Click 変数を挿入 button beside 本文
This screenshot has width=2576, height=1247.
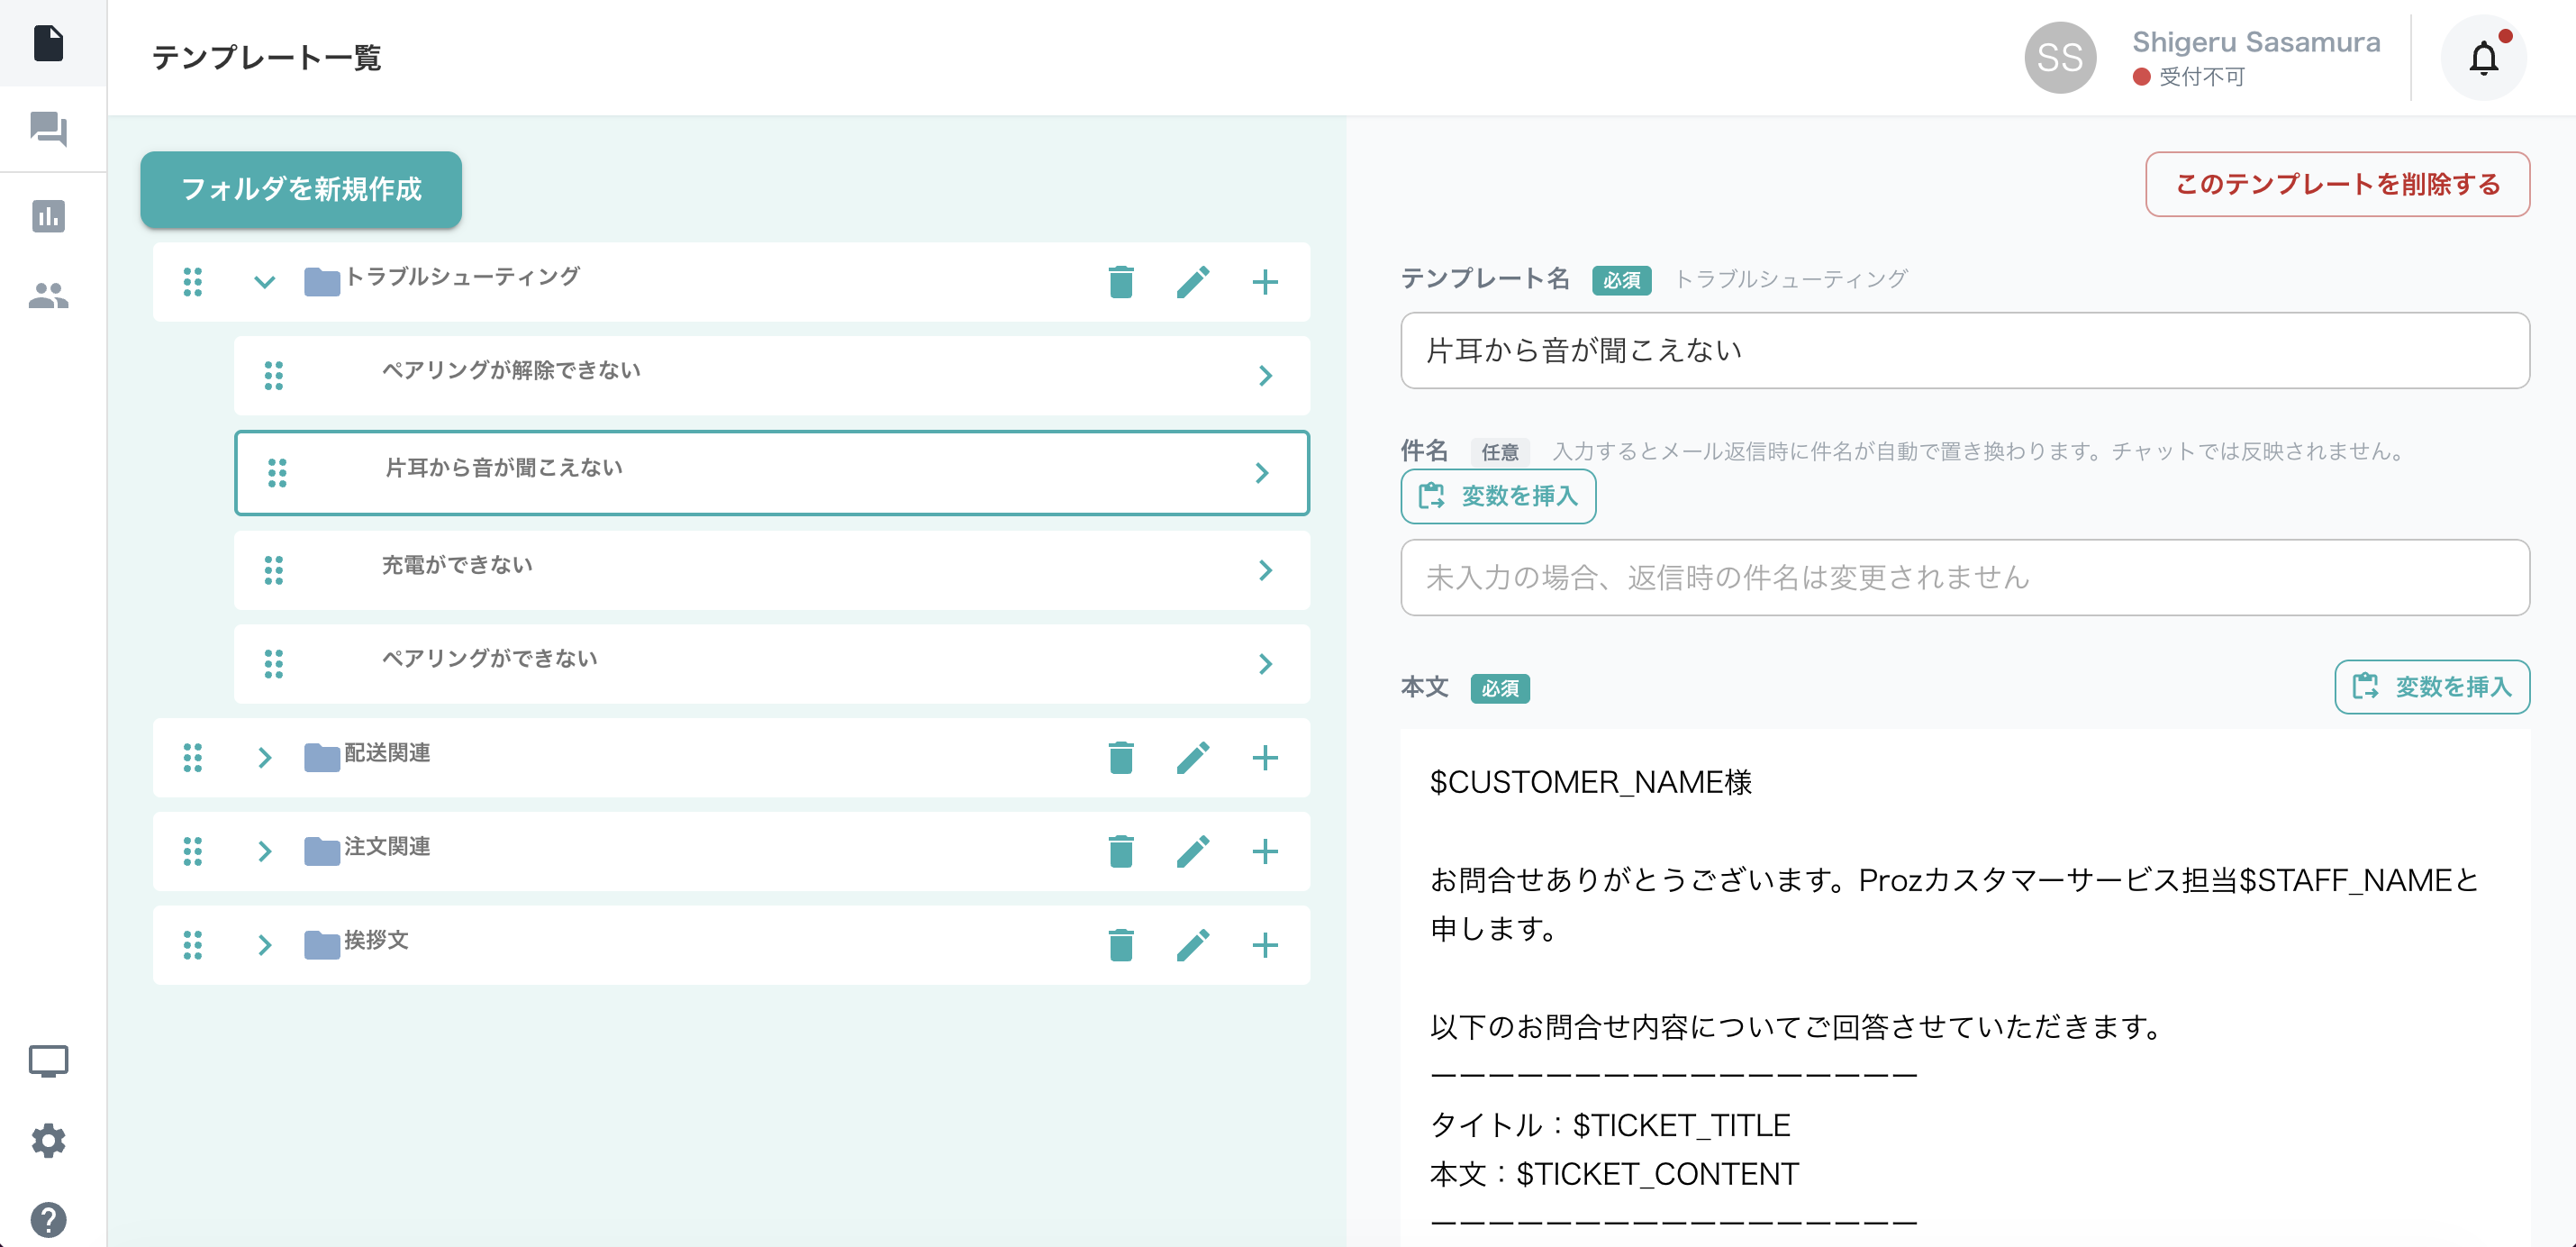2432,687
